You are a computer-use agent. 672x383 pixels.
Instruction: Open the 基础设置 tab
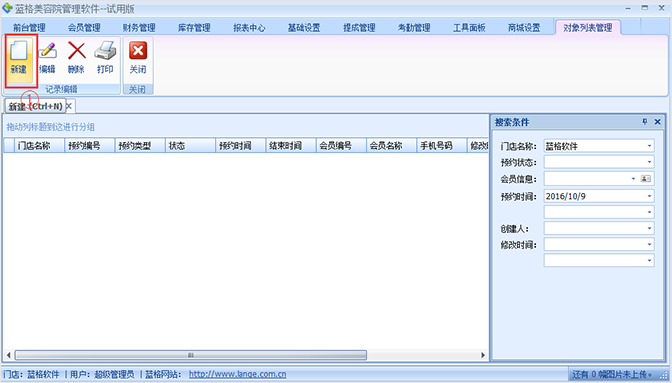(304, 28)
